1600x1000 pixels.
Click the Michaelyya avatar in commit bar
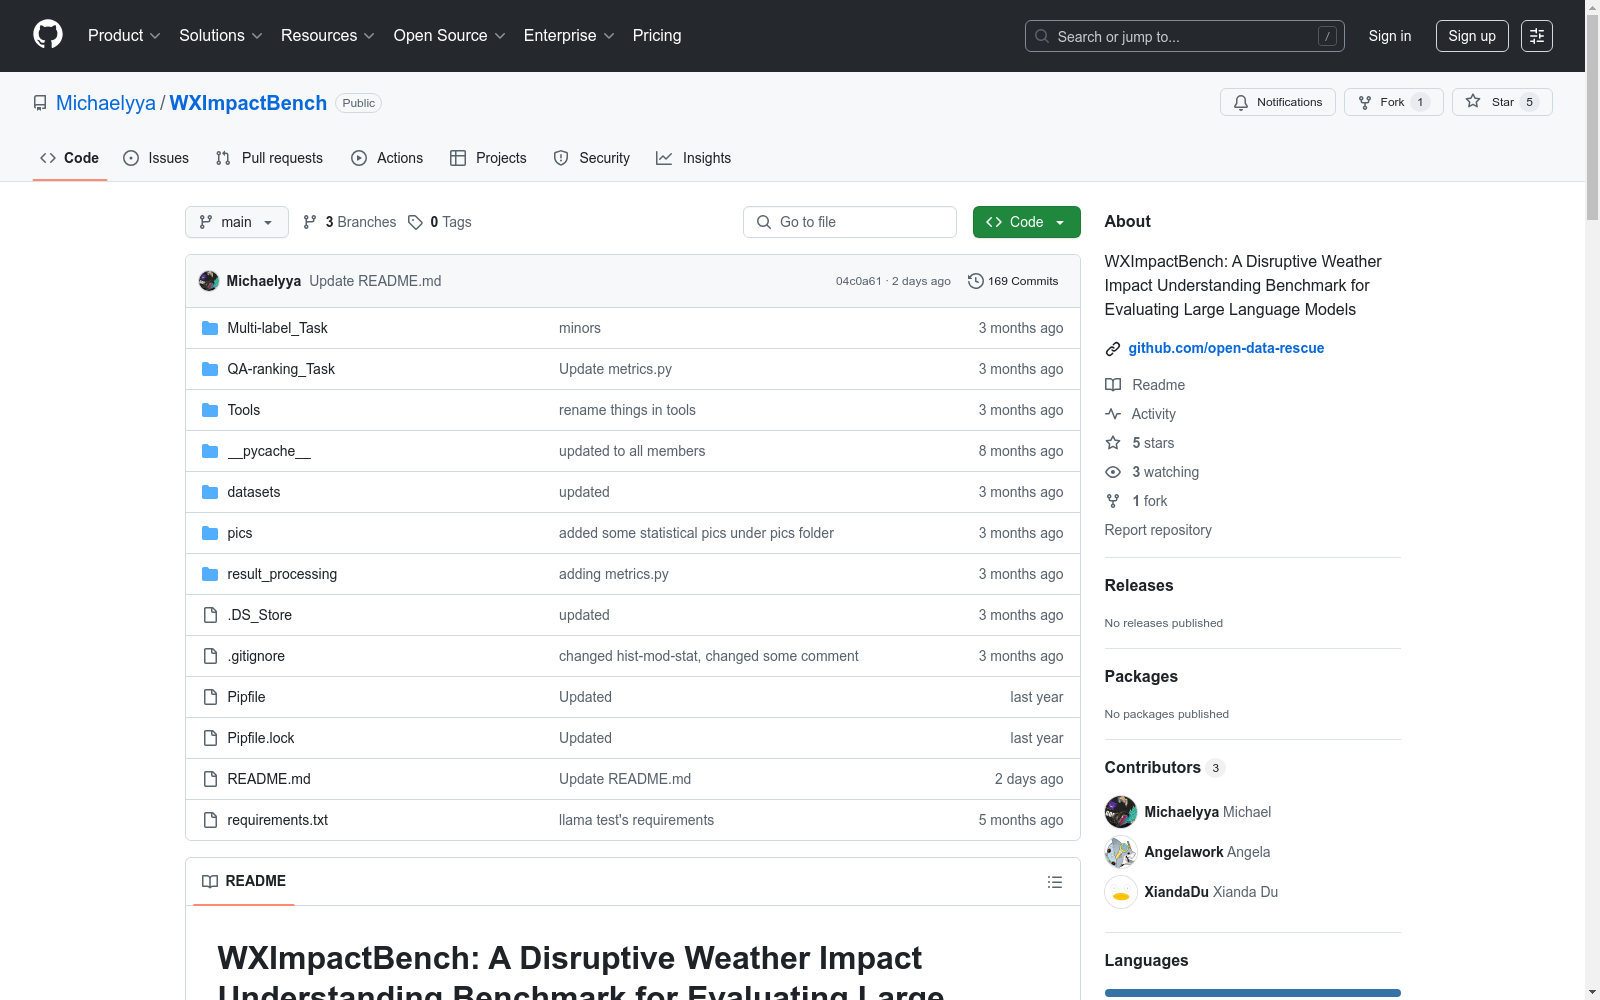click(x=209, y=281)
